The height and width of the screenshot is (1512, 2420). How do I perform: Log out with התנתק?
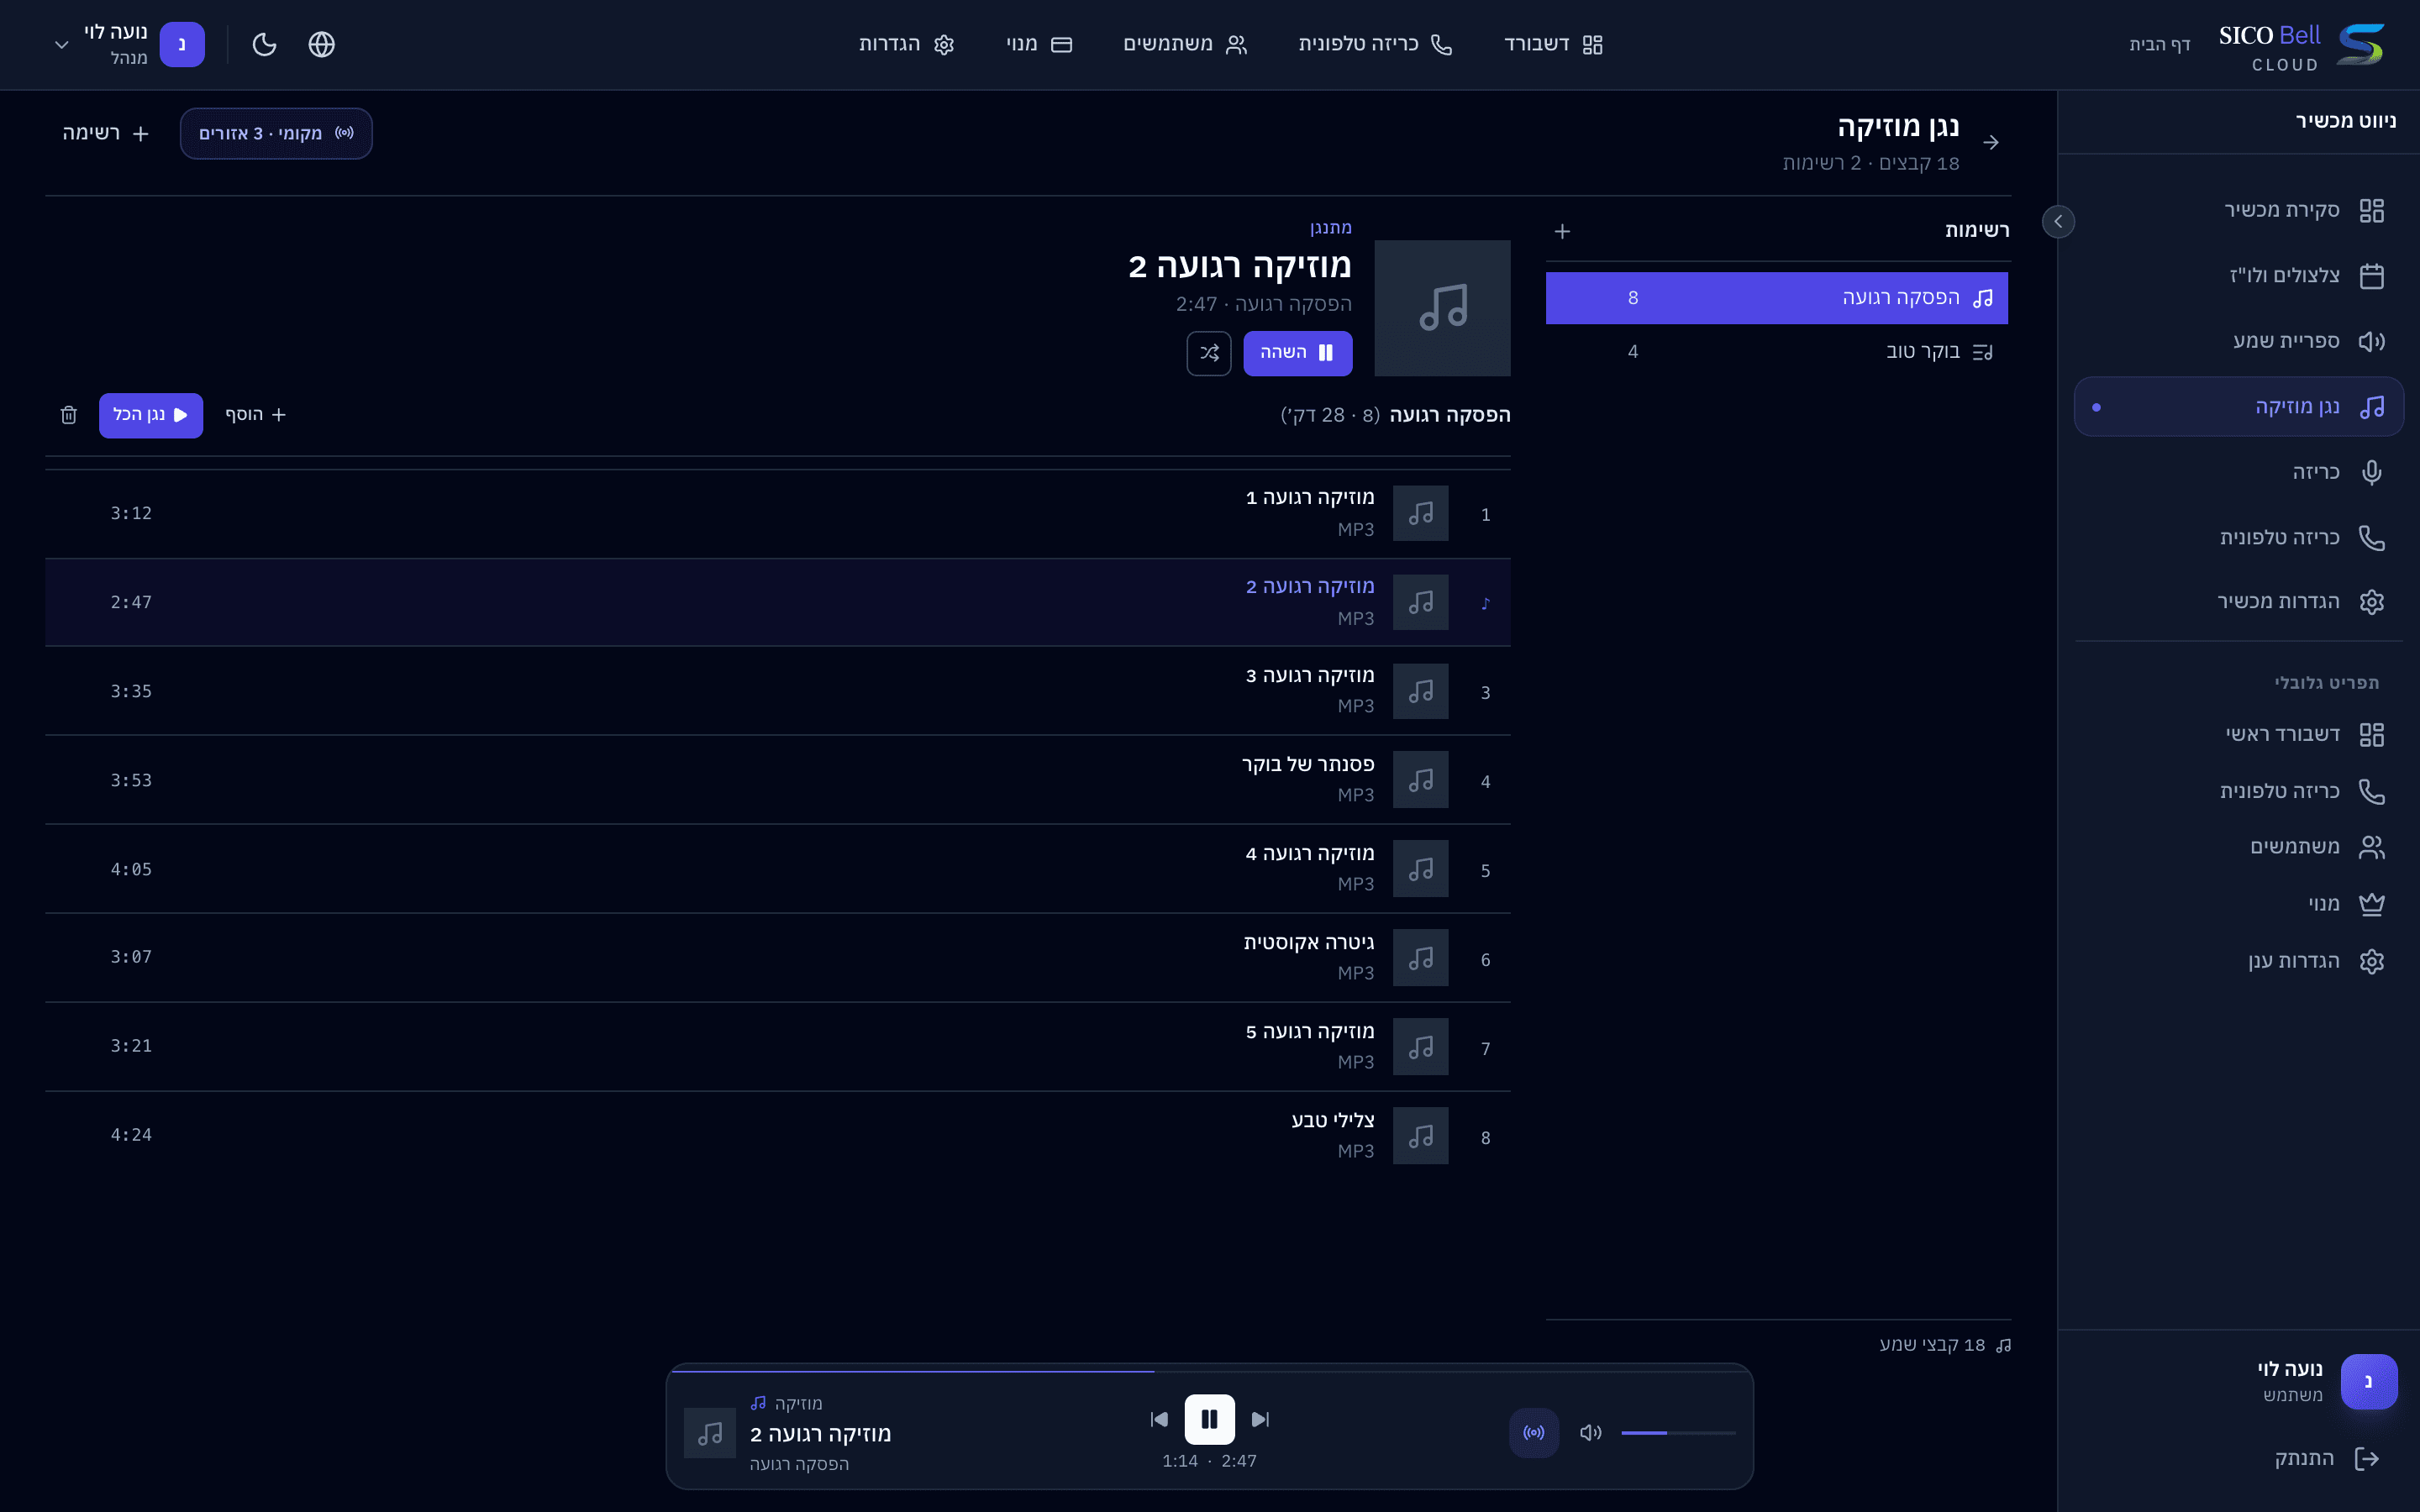tap(2327, 1458)
